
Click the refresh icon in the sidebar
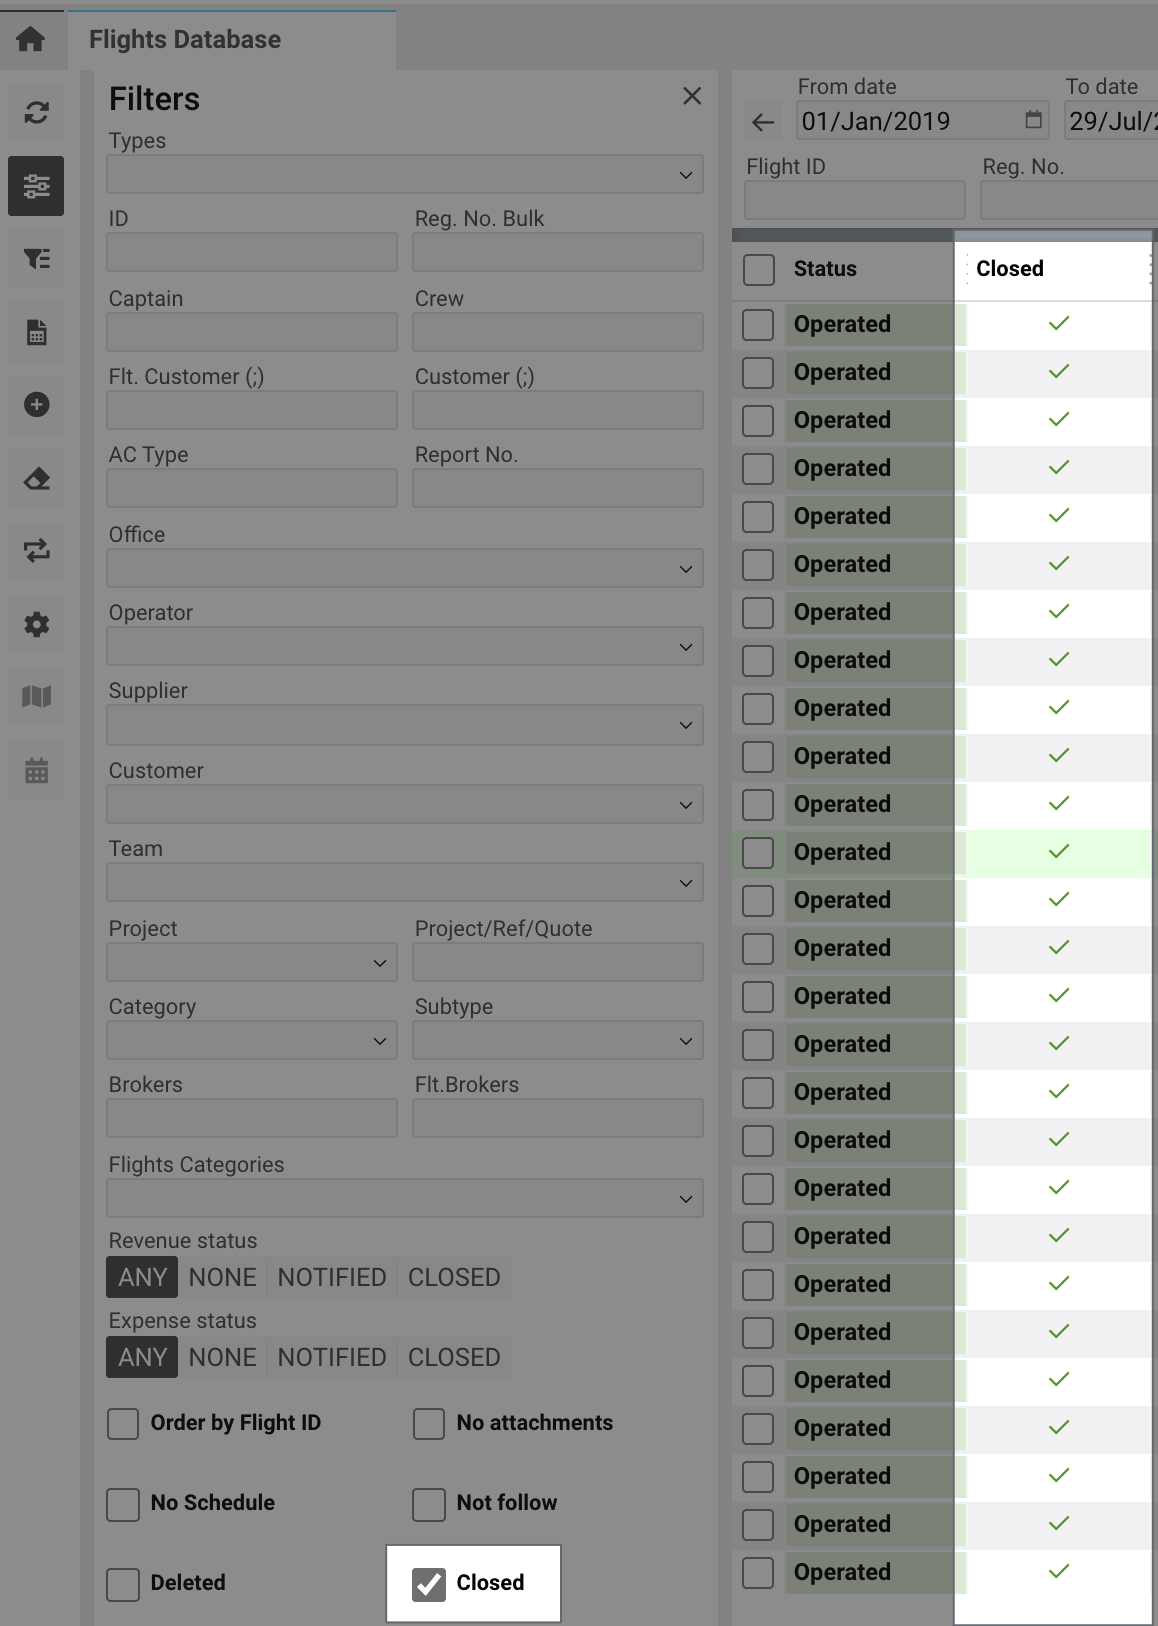point(36,113)
